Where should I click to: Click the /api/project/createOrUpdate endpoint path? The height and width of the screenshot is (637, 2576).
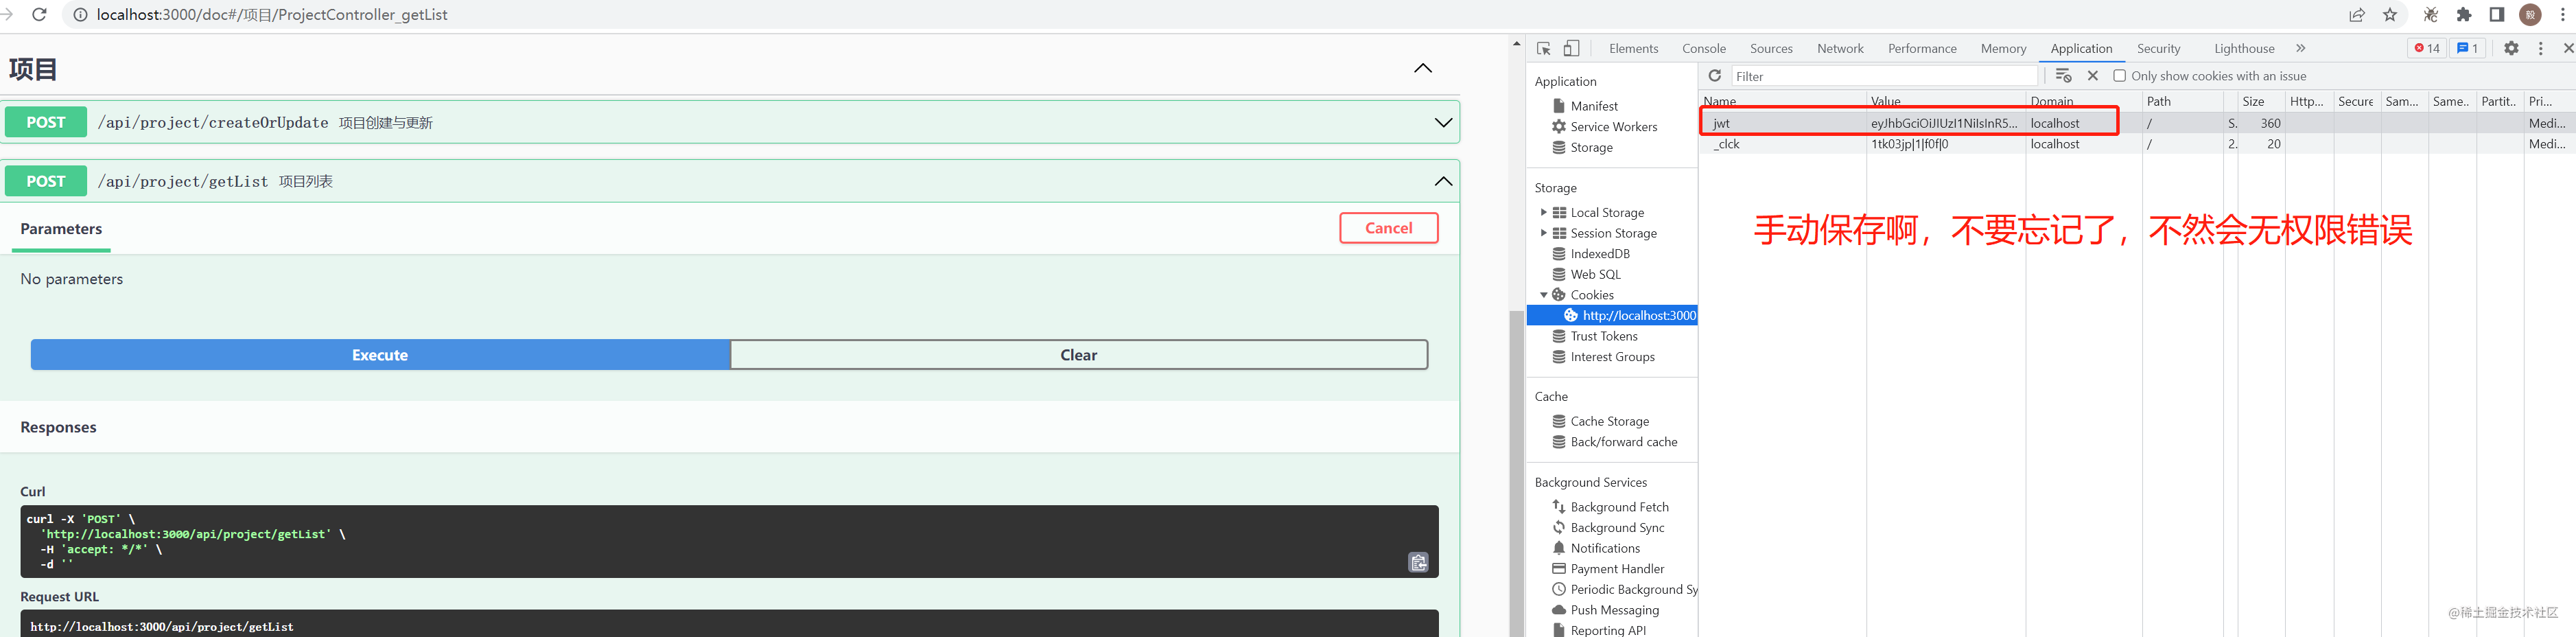point(213,122)
